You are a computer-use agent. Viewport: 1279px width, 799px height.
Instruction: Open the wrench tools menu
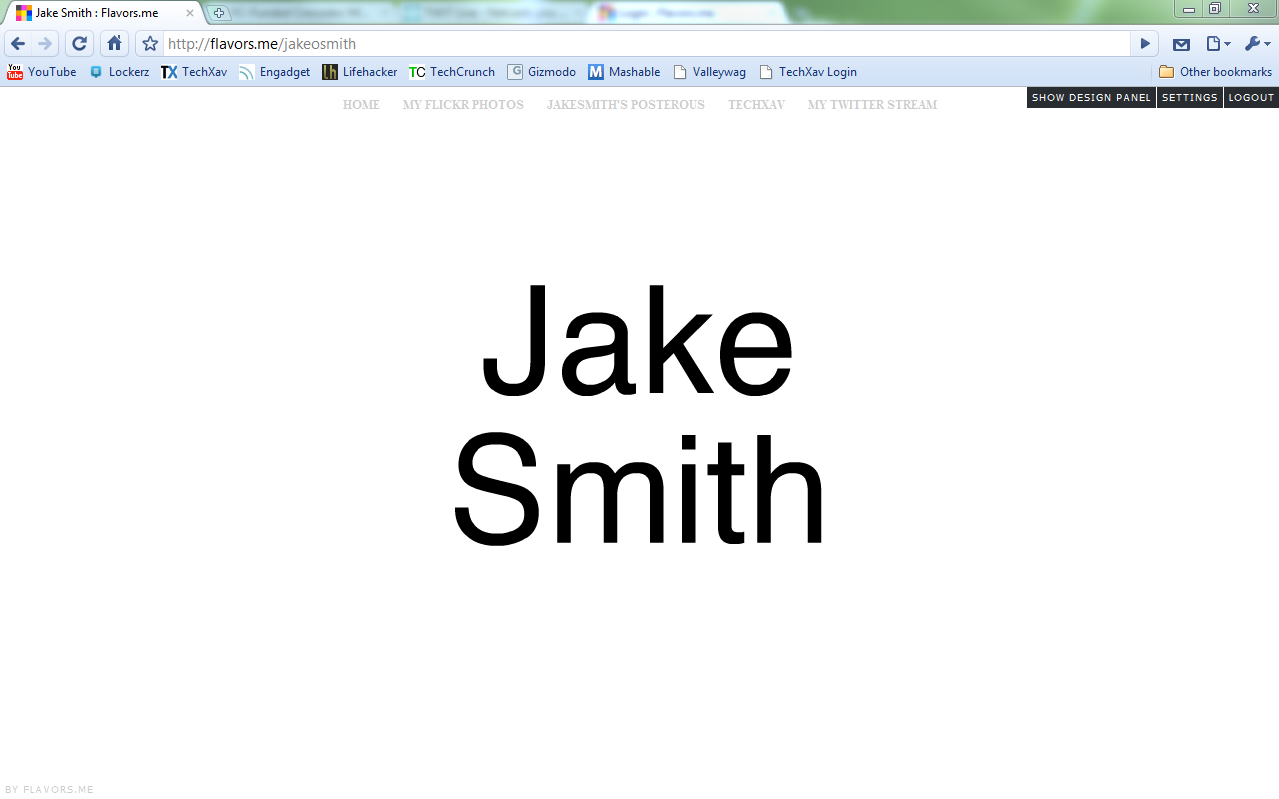point(1256,44)
